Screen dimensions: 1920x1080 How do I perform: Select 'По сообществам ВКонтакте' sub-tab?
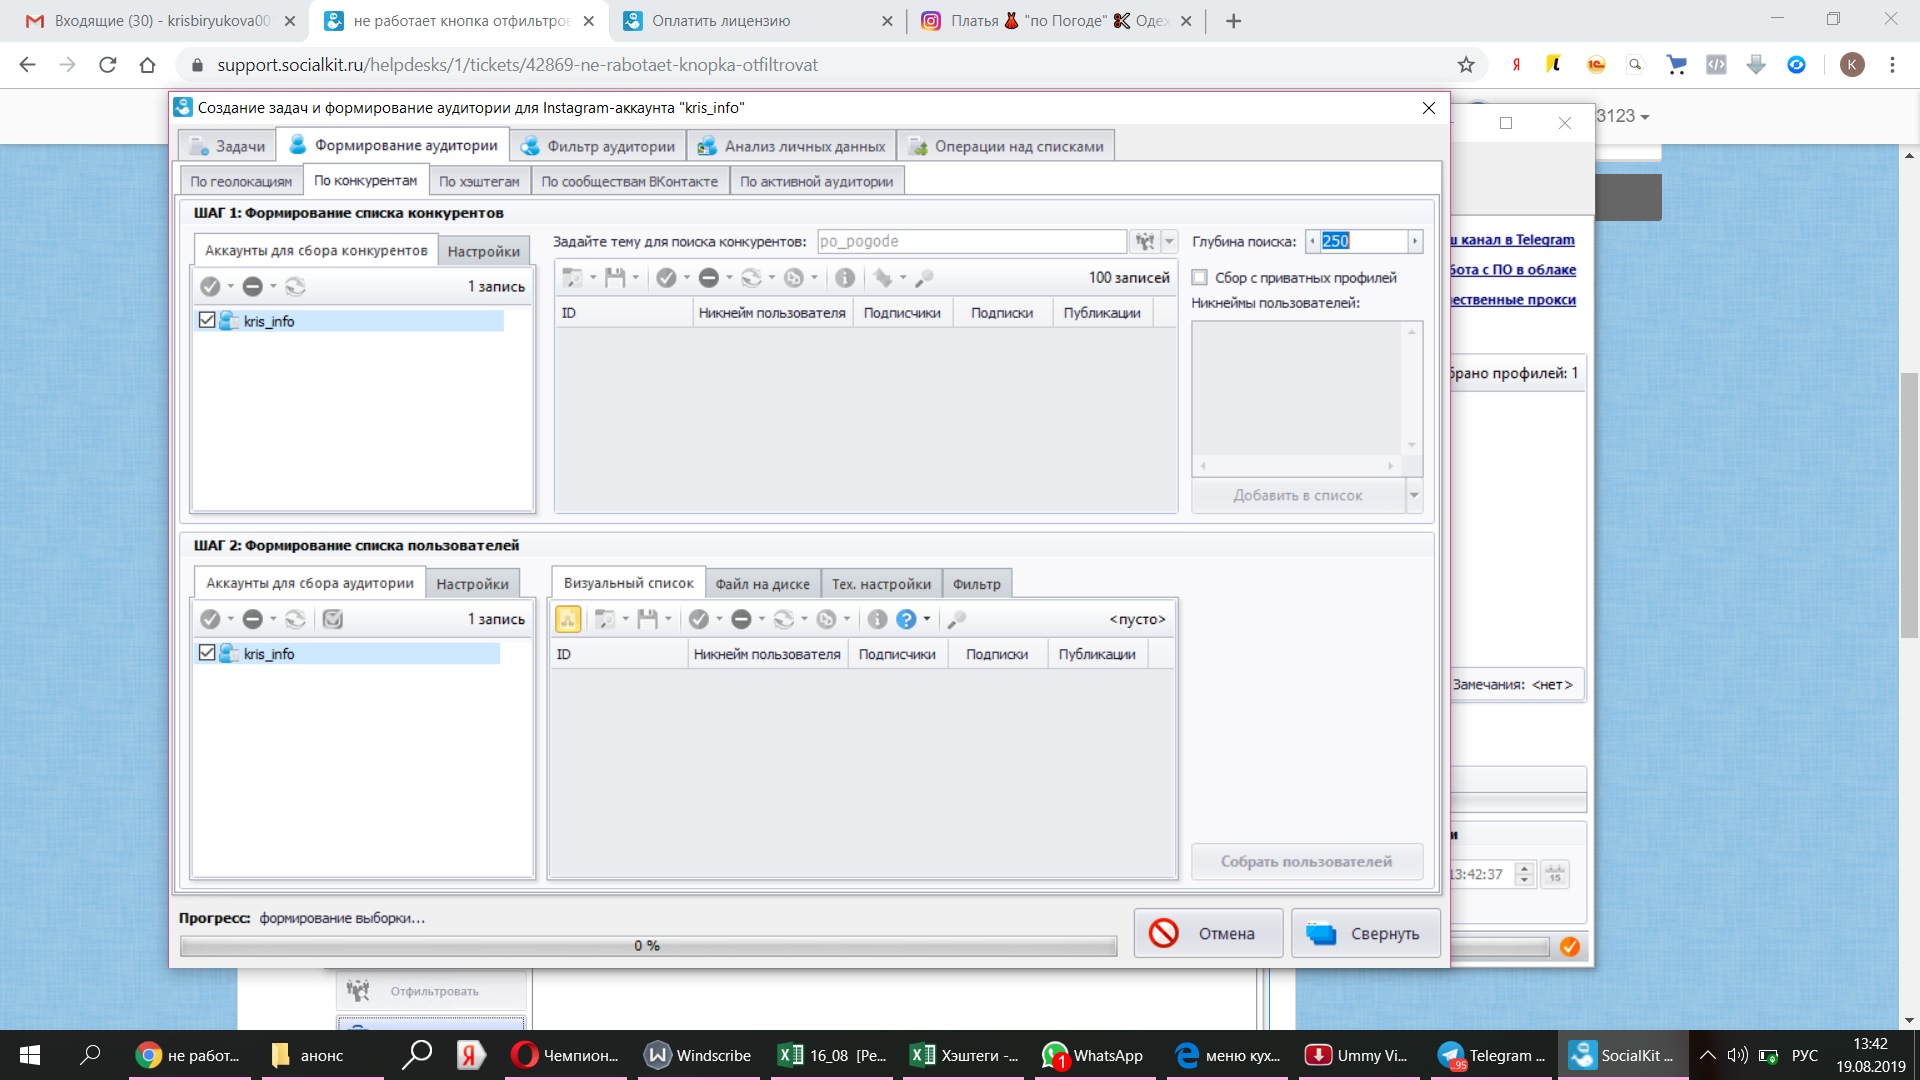(x=630, y=182)
